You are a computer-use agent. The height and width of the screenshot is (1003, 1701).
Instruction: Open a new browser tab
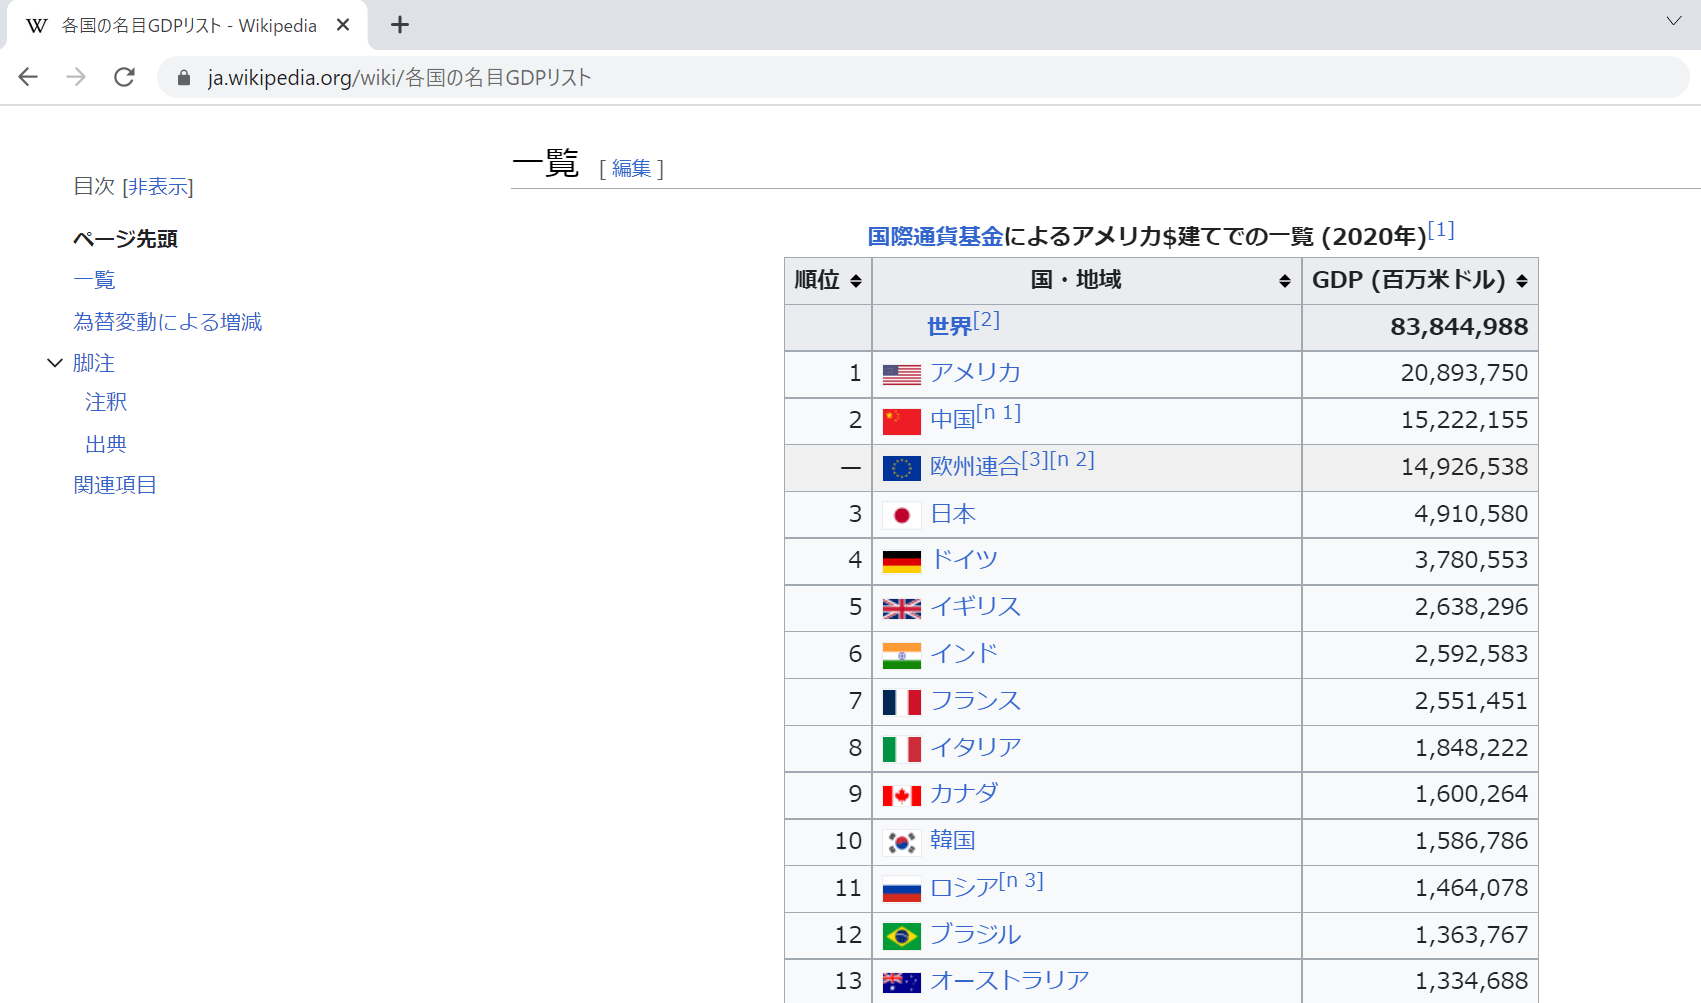(x=400, y=24)
